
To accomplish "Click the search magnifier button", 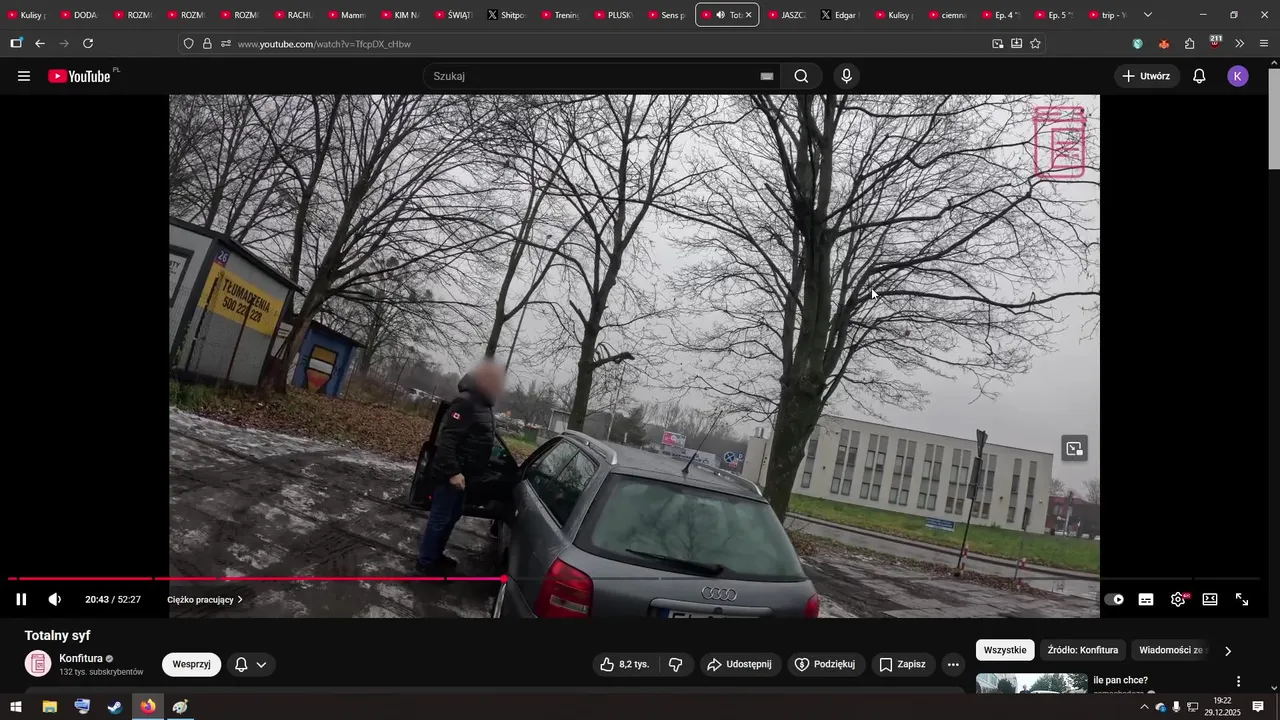I will tap(801, 76).
